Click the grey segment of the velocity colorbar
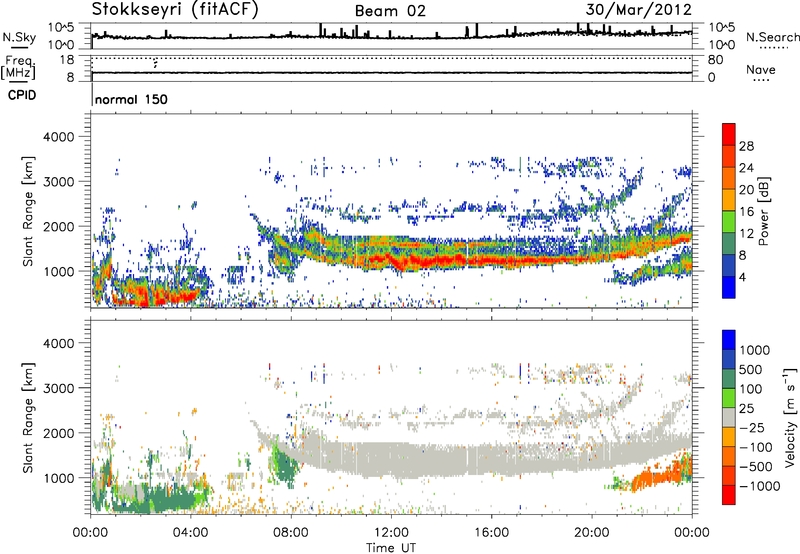Viewport: 800px width, 554px height. [729, 417]
